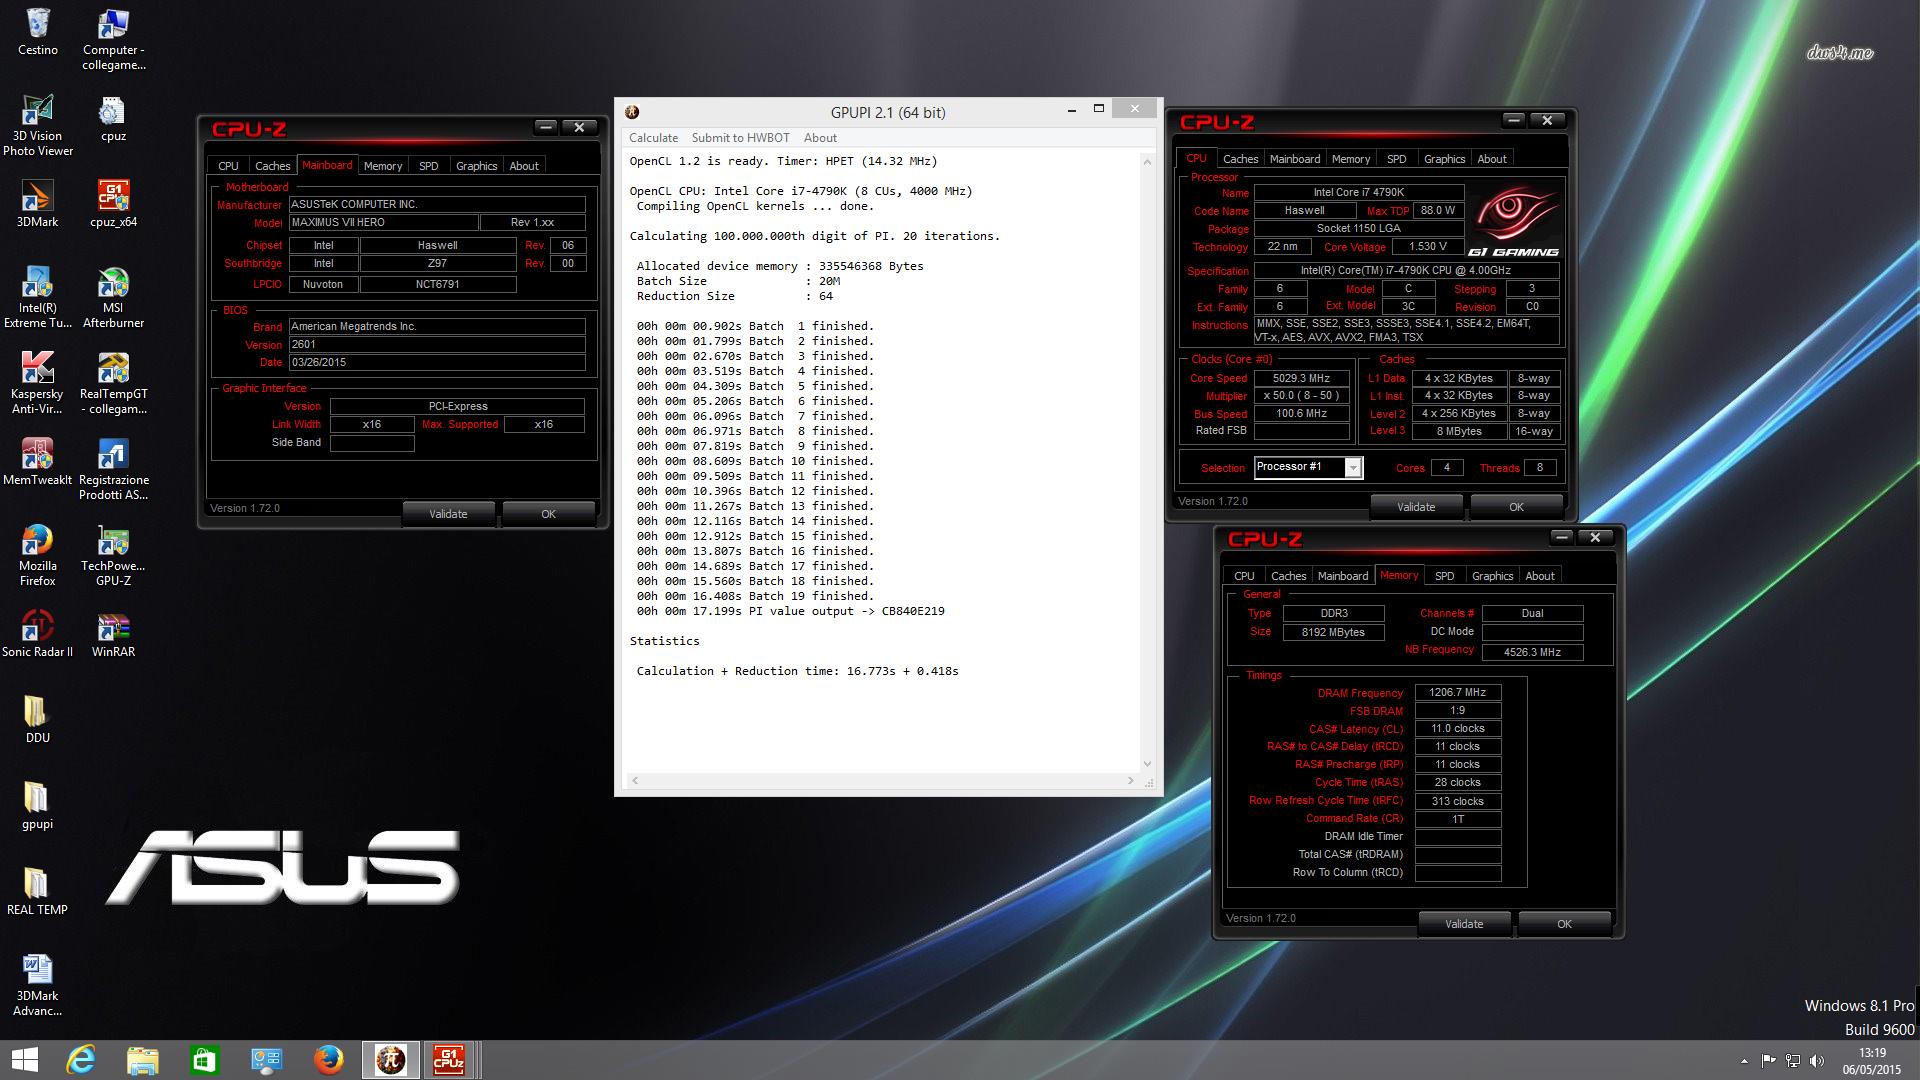The width and height of the screenshot is (1920, 1080).
Task: Launch the MemTweakIt desktop icon
Action: click(38, 462)
